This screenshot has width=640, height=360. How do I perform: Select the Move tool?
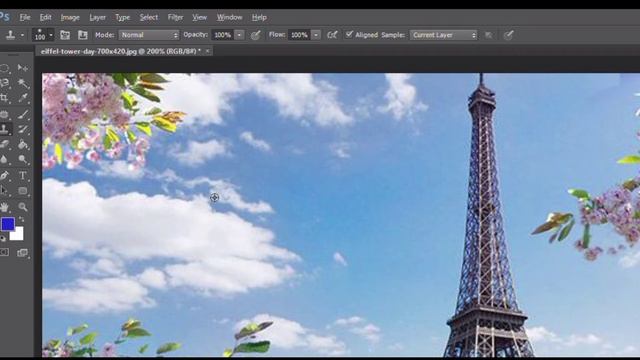[22, 68]
